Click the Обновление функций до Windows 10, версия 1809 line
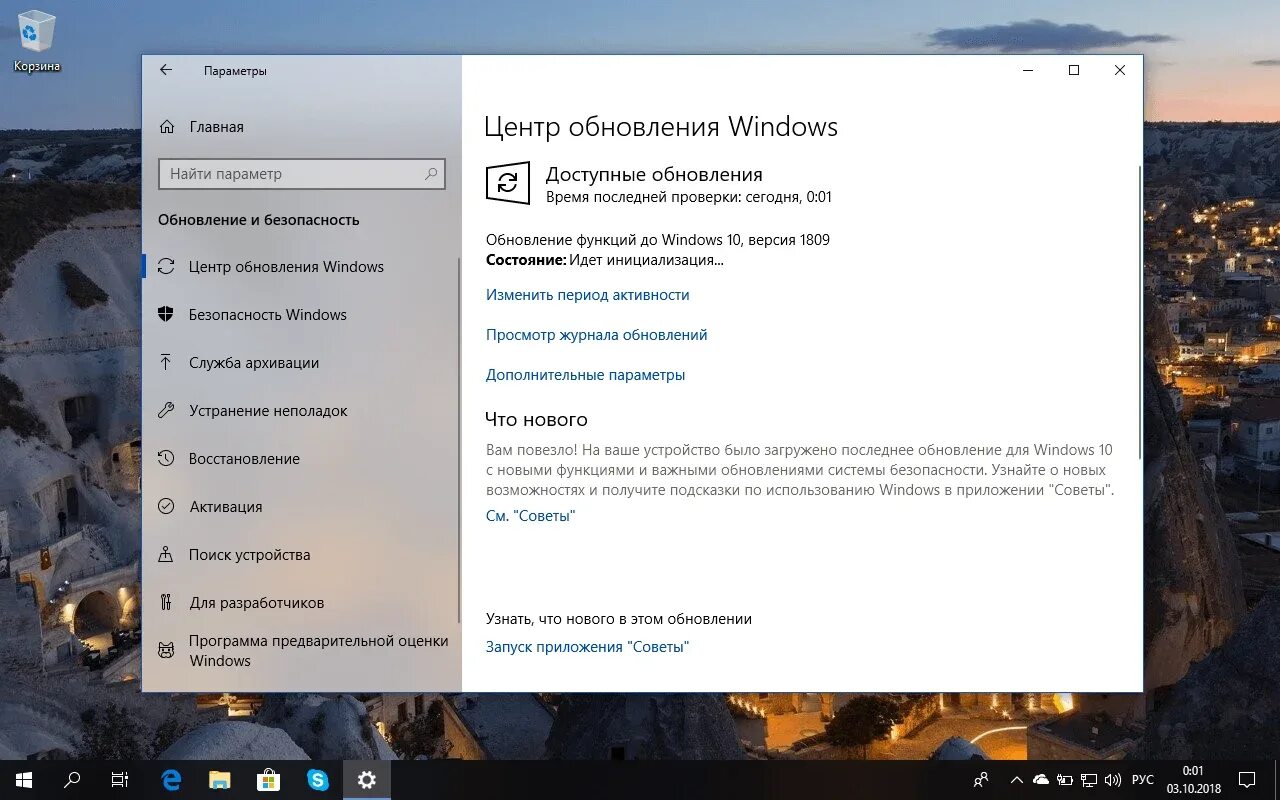The image size is (1280, 800). pos(658,240)
